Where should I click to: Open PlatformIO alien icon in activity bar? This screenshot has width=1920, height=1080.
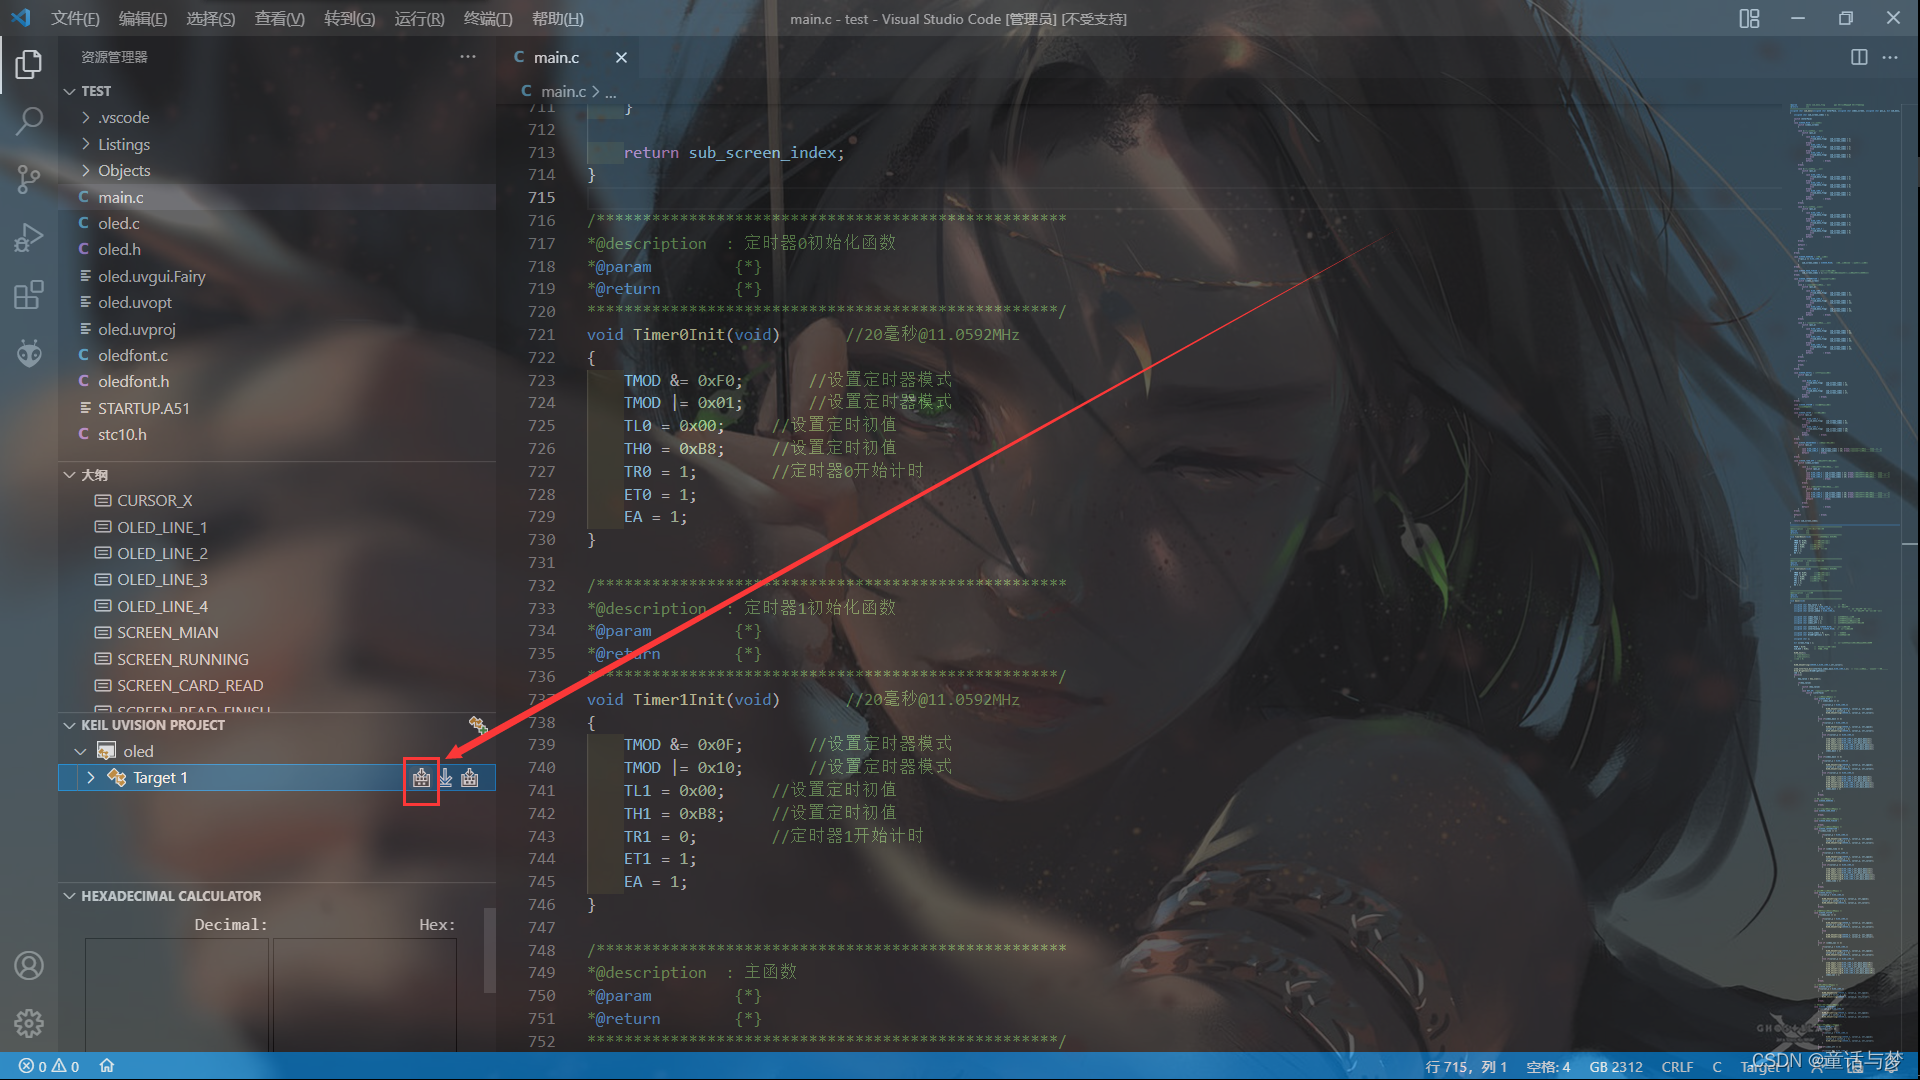pos(29,353)
